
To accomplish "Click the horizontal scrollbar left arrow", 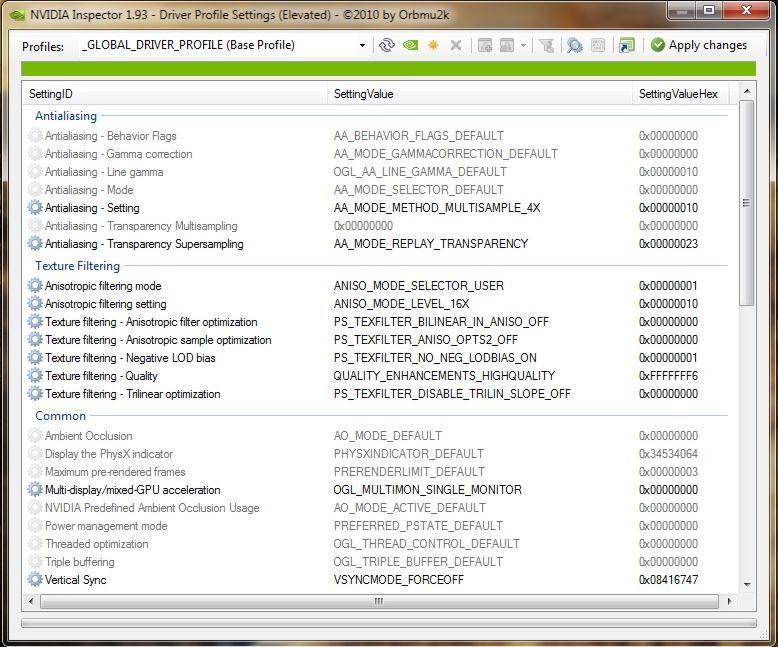I will pos(31,601).
